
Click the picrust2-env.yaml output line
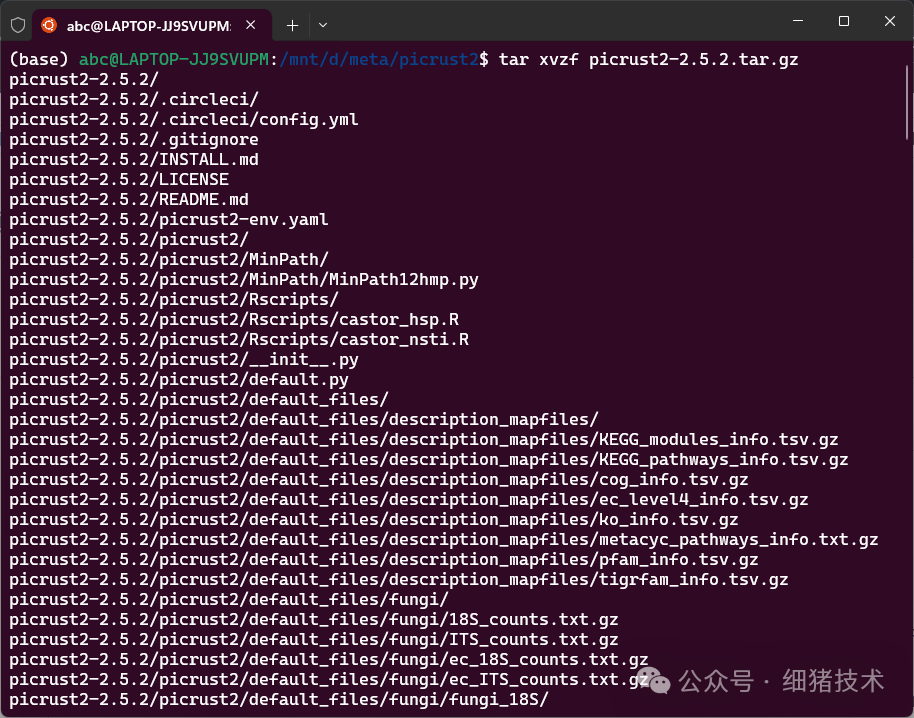[x=169, y=220]
